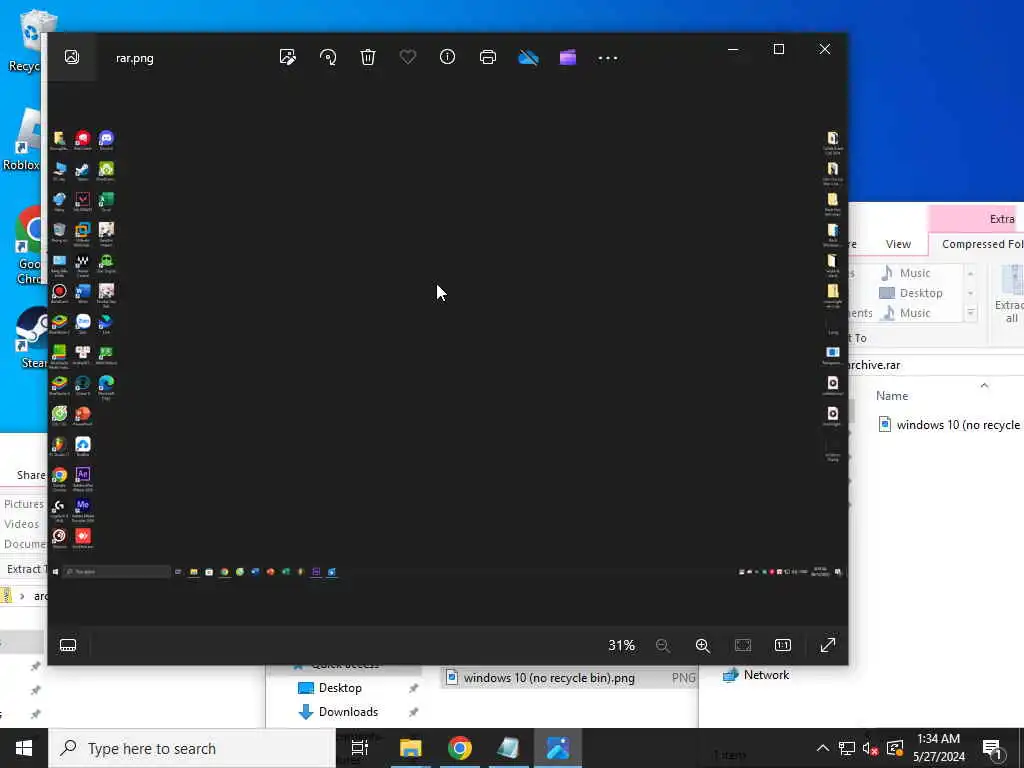Rotate the image with the rotate icon
Viewport: 1024px width, 768px height.
[x=328, y=57]
